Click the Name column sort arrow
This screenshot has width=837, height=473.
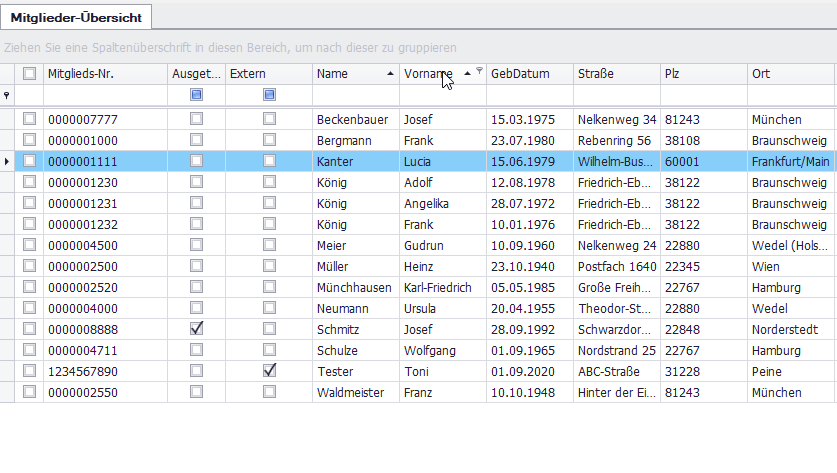point(389,74)
